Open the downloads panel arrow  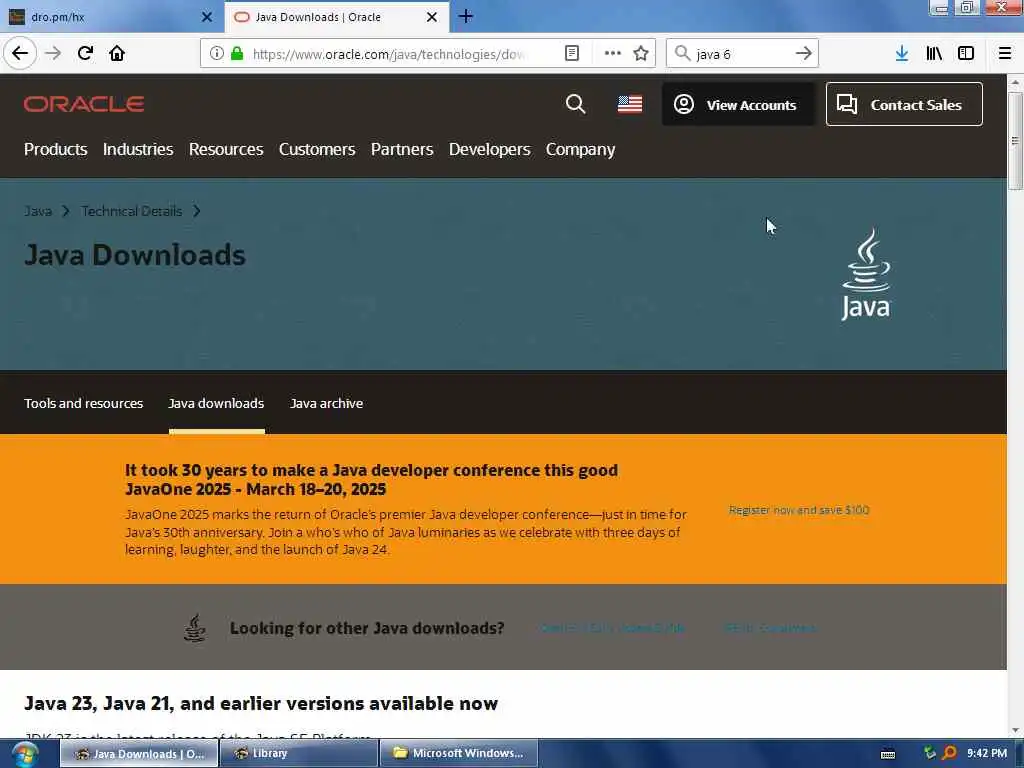click(x=902, y=54)
